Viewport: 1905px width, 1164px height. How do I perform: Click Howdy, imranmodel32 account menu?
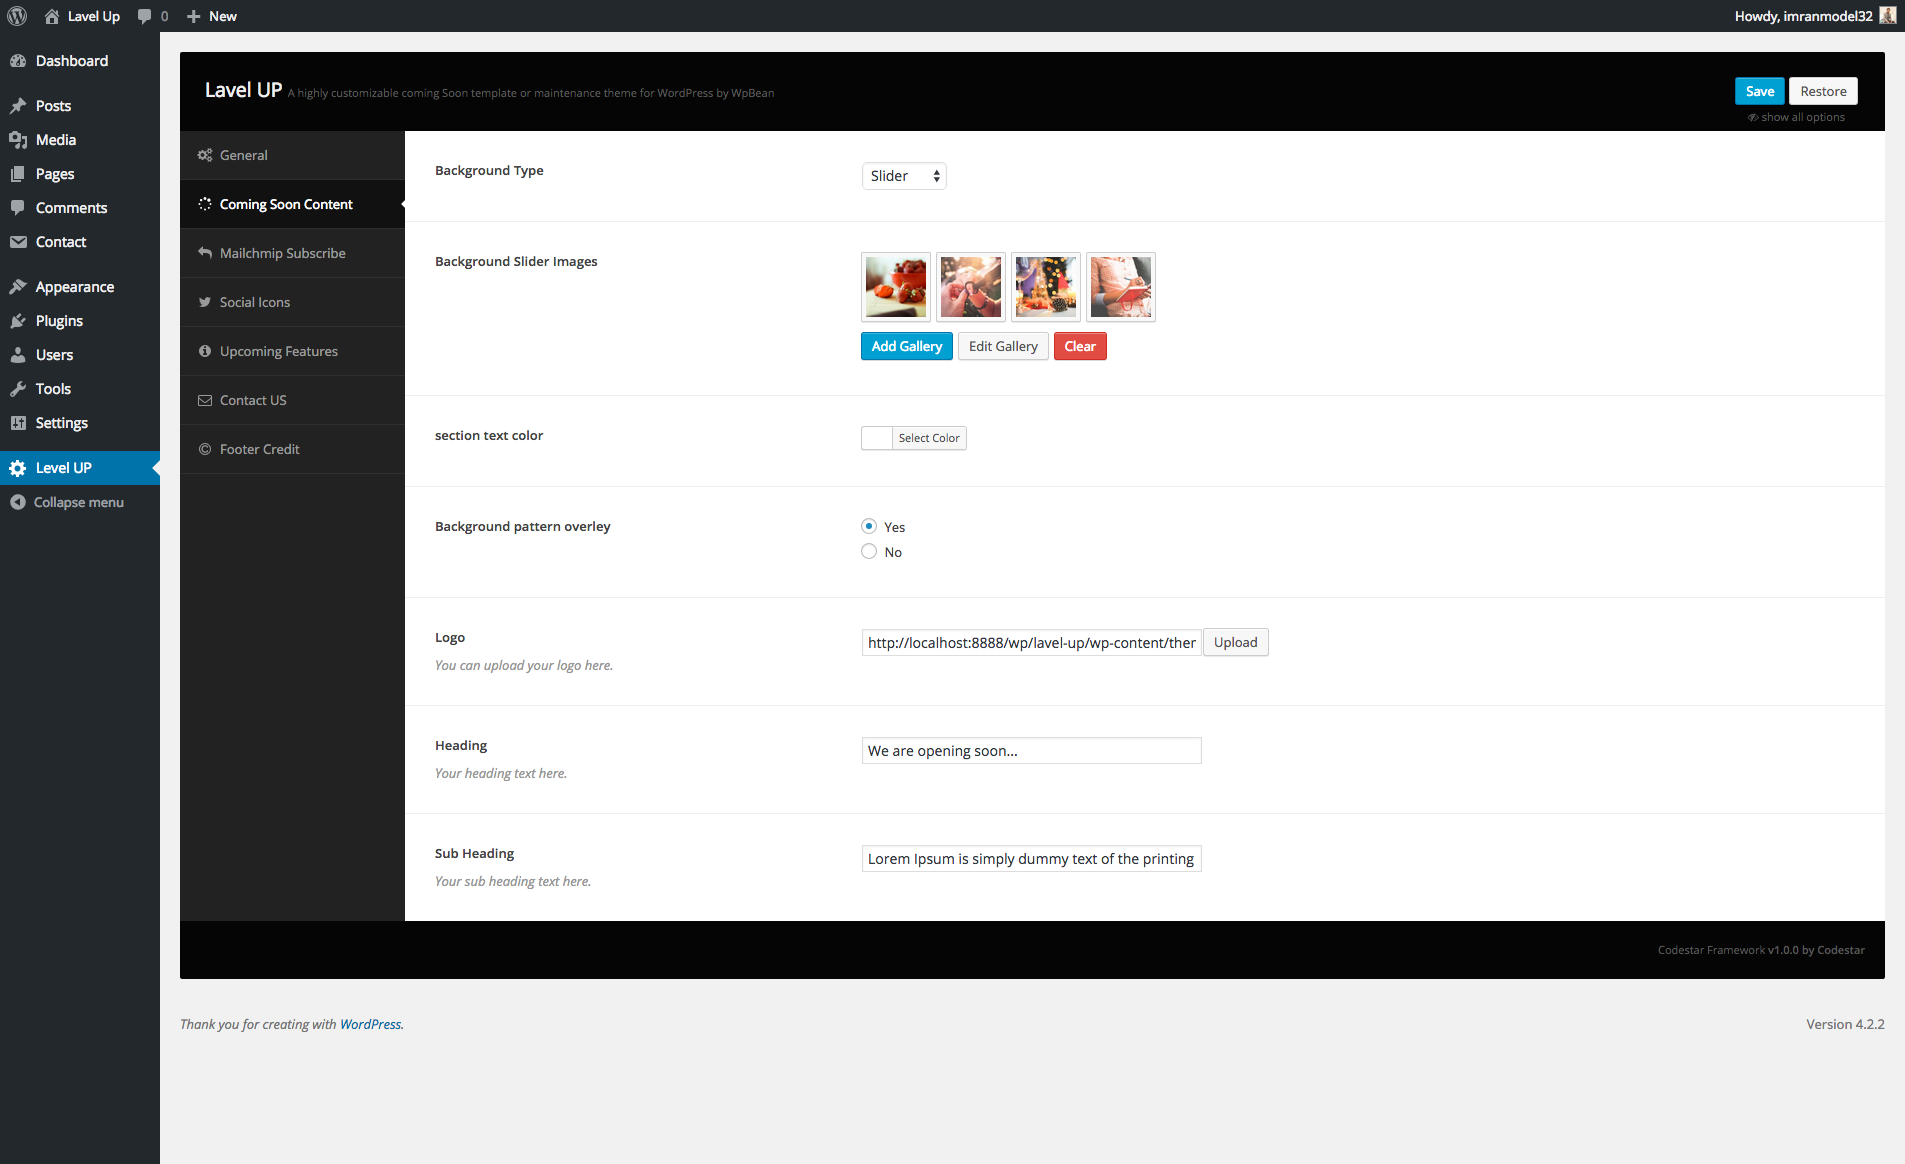[x=1814, y=16]
